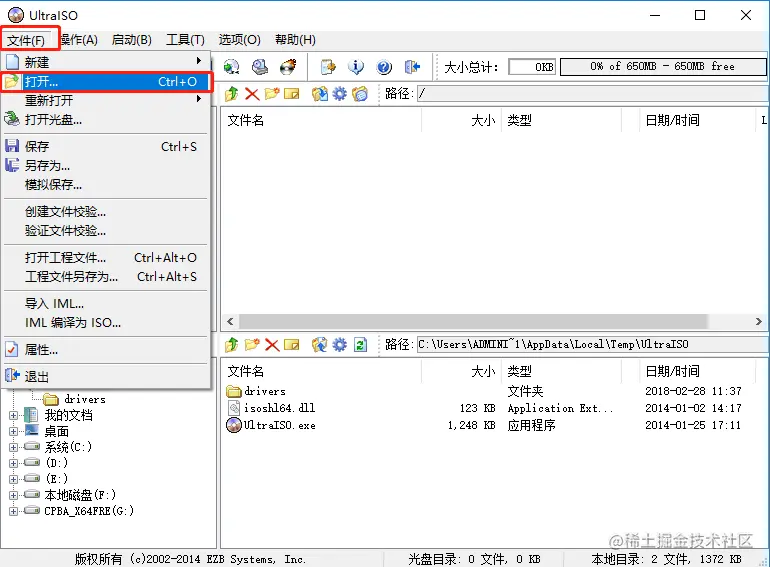Click the burn CD/DVD image flame icon
The width and height of the screenshot is (770, 567).
[x=288, y=66]
